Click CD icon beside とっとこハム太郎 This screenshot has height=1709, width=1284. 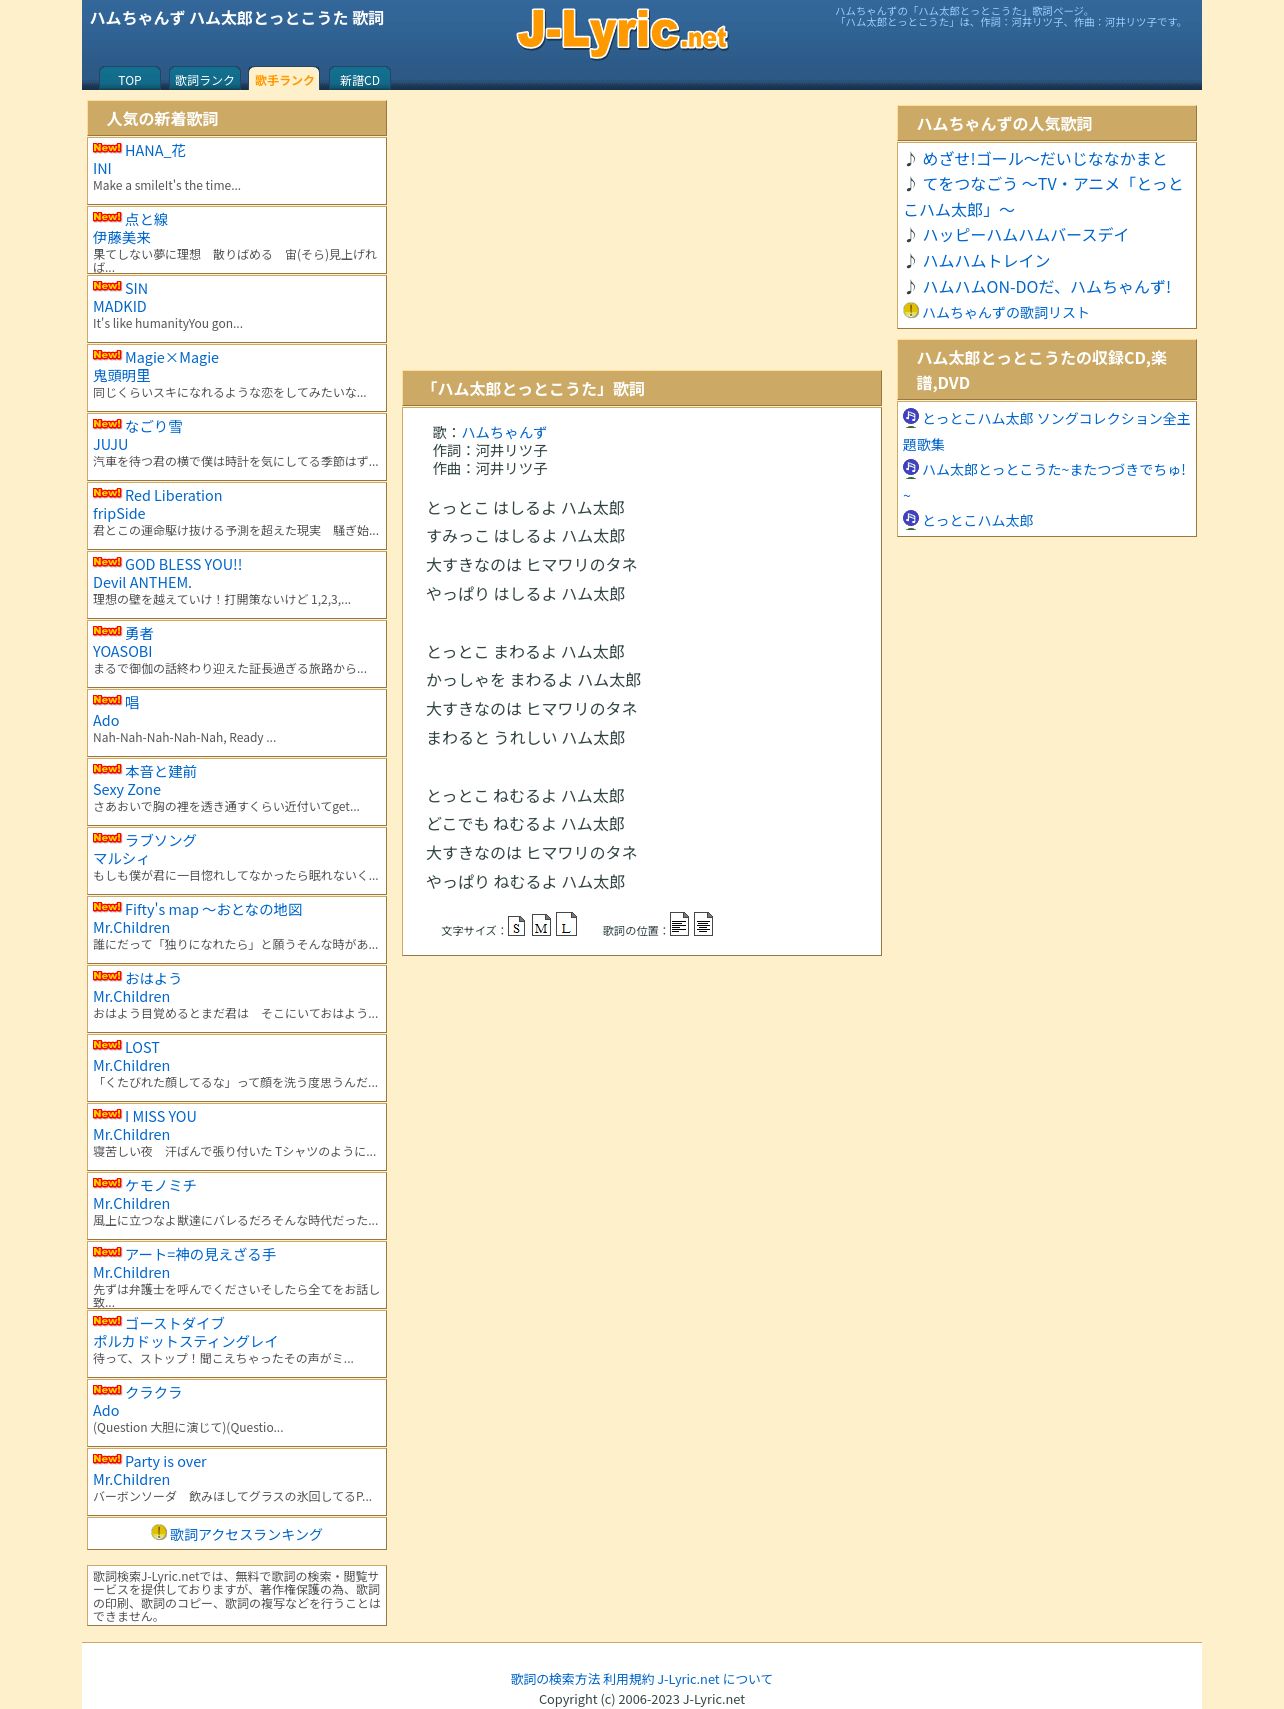[x=911, y=519]
